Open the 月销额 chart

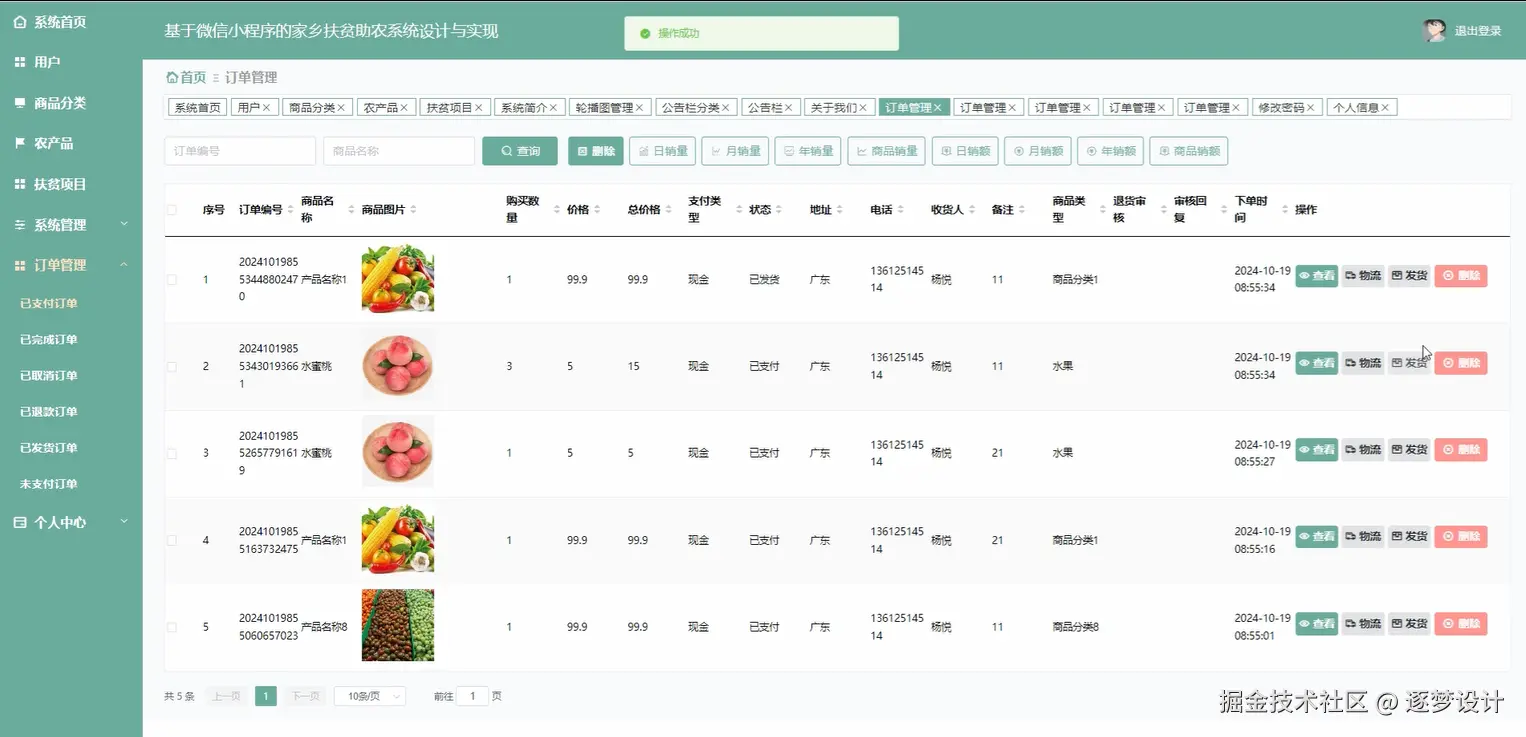pyautogui.click(x=1038, y=151)
